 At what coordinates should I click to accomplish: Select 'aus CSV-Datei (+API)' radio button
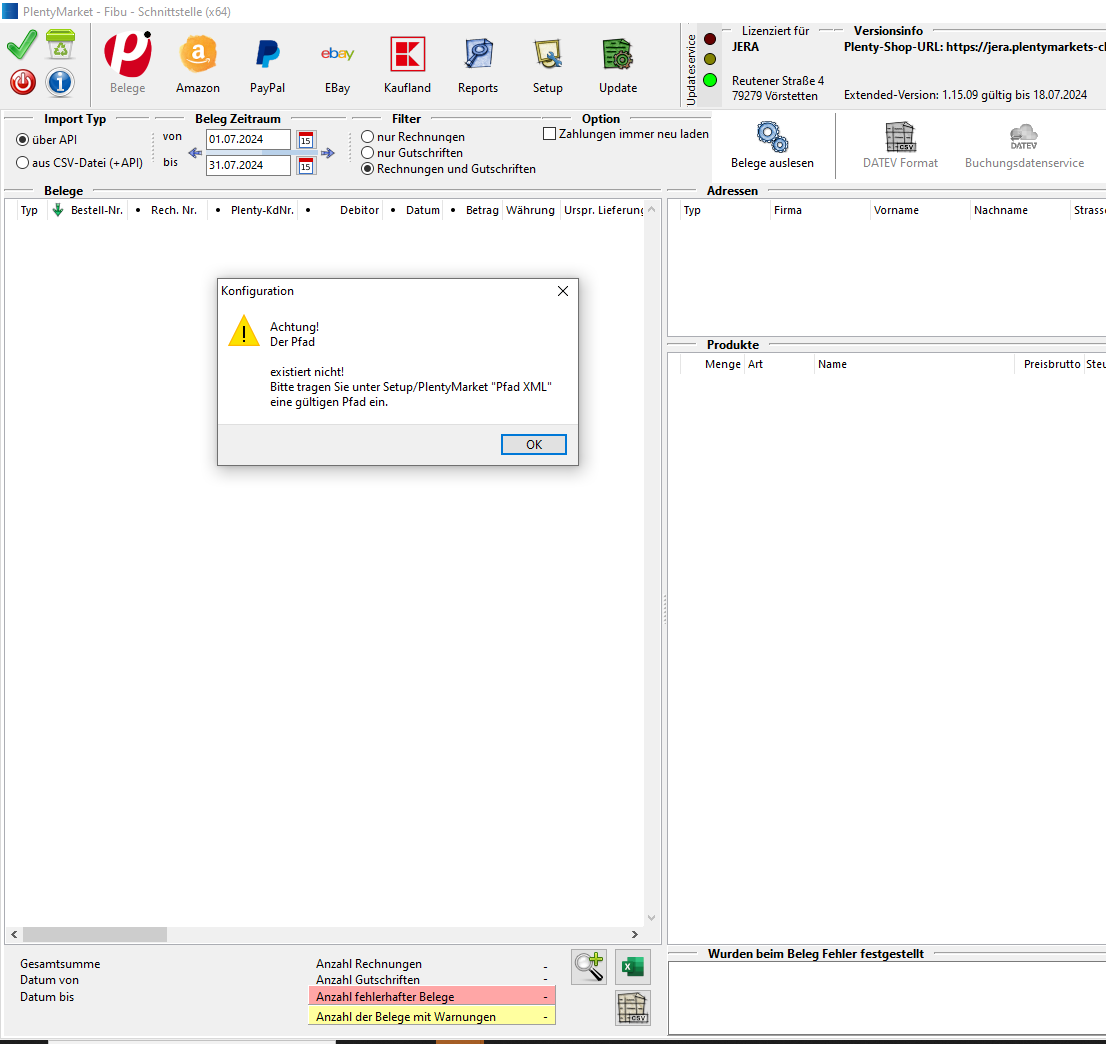[23, 163]
